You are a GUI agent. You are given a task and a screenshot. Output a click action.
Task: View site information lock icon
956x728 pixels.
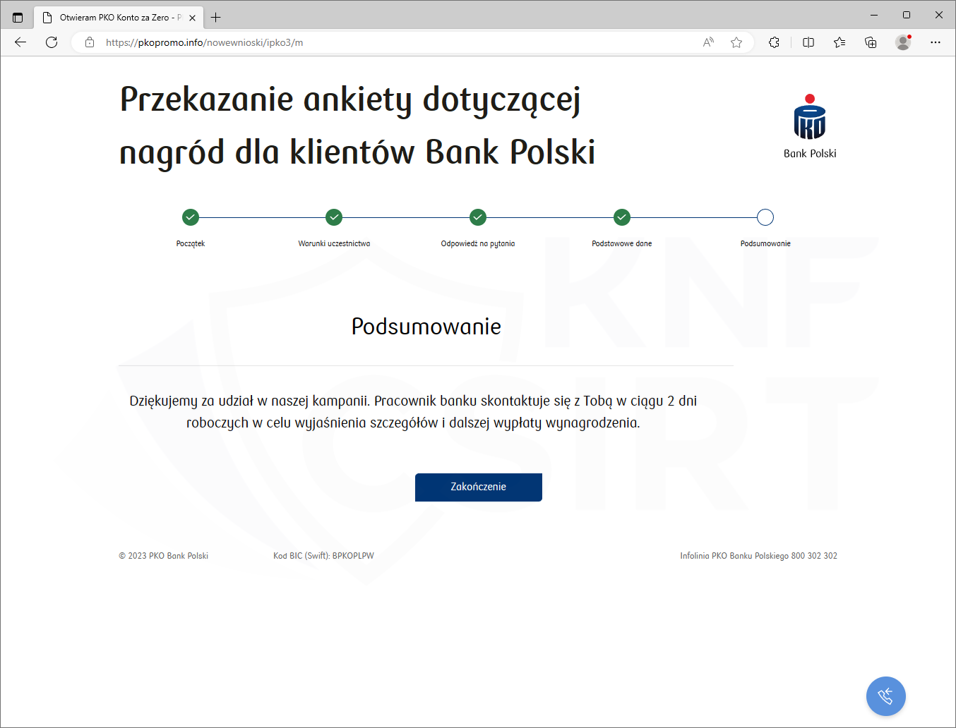click(x=89, y=42)
